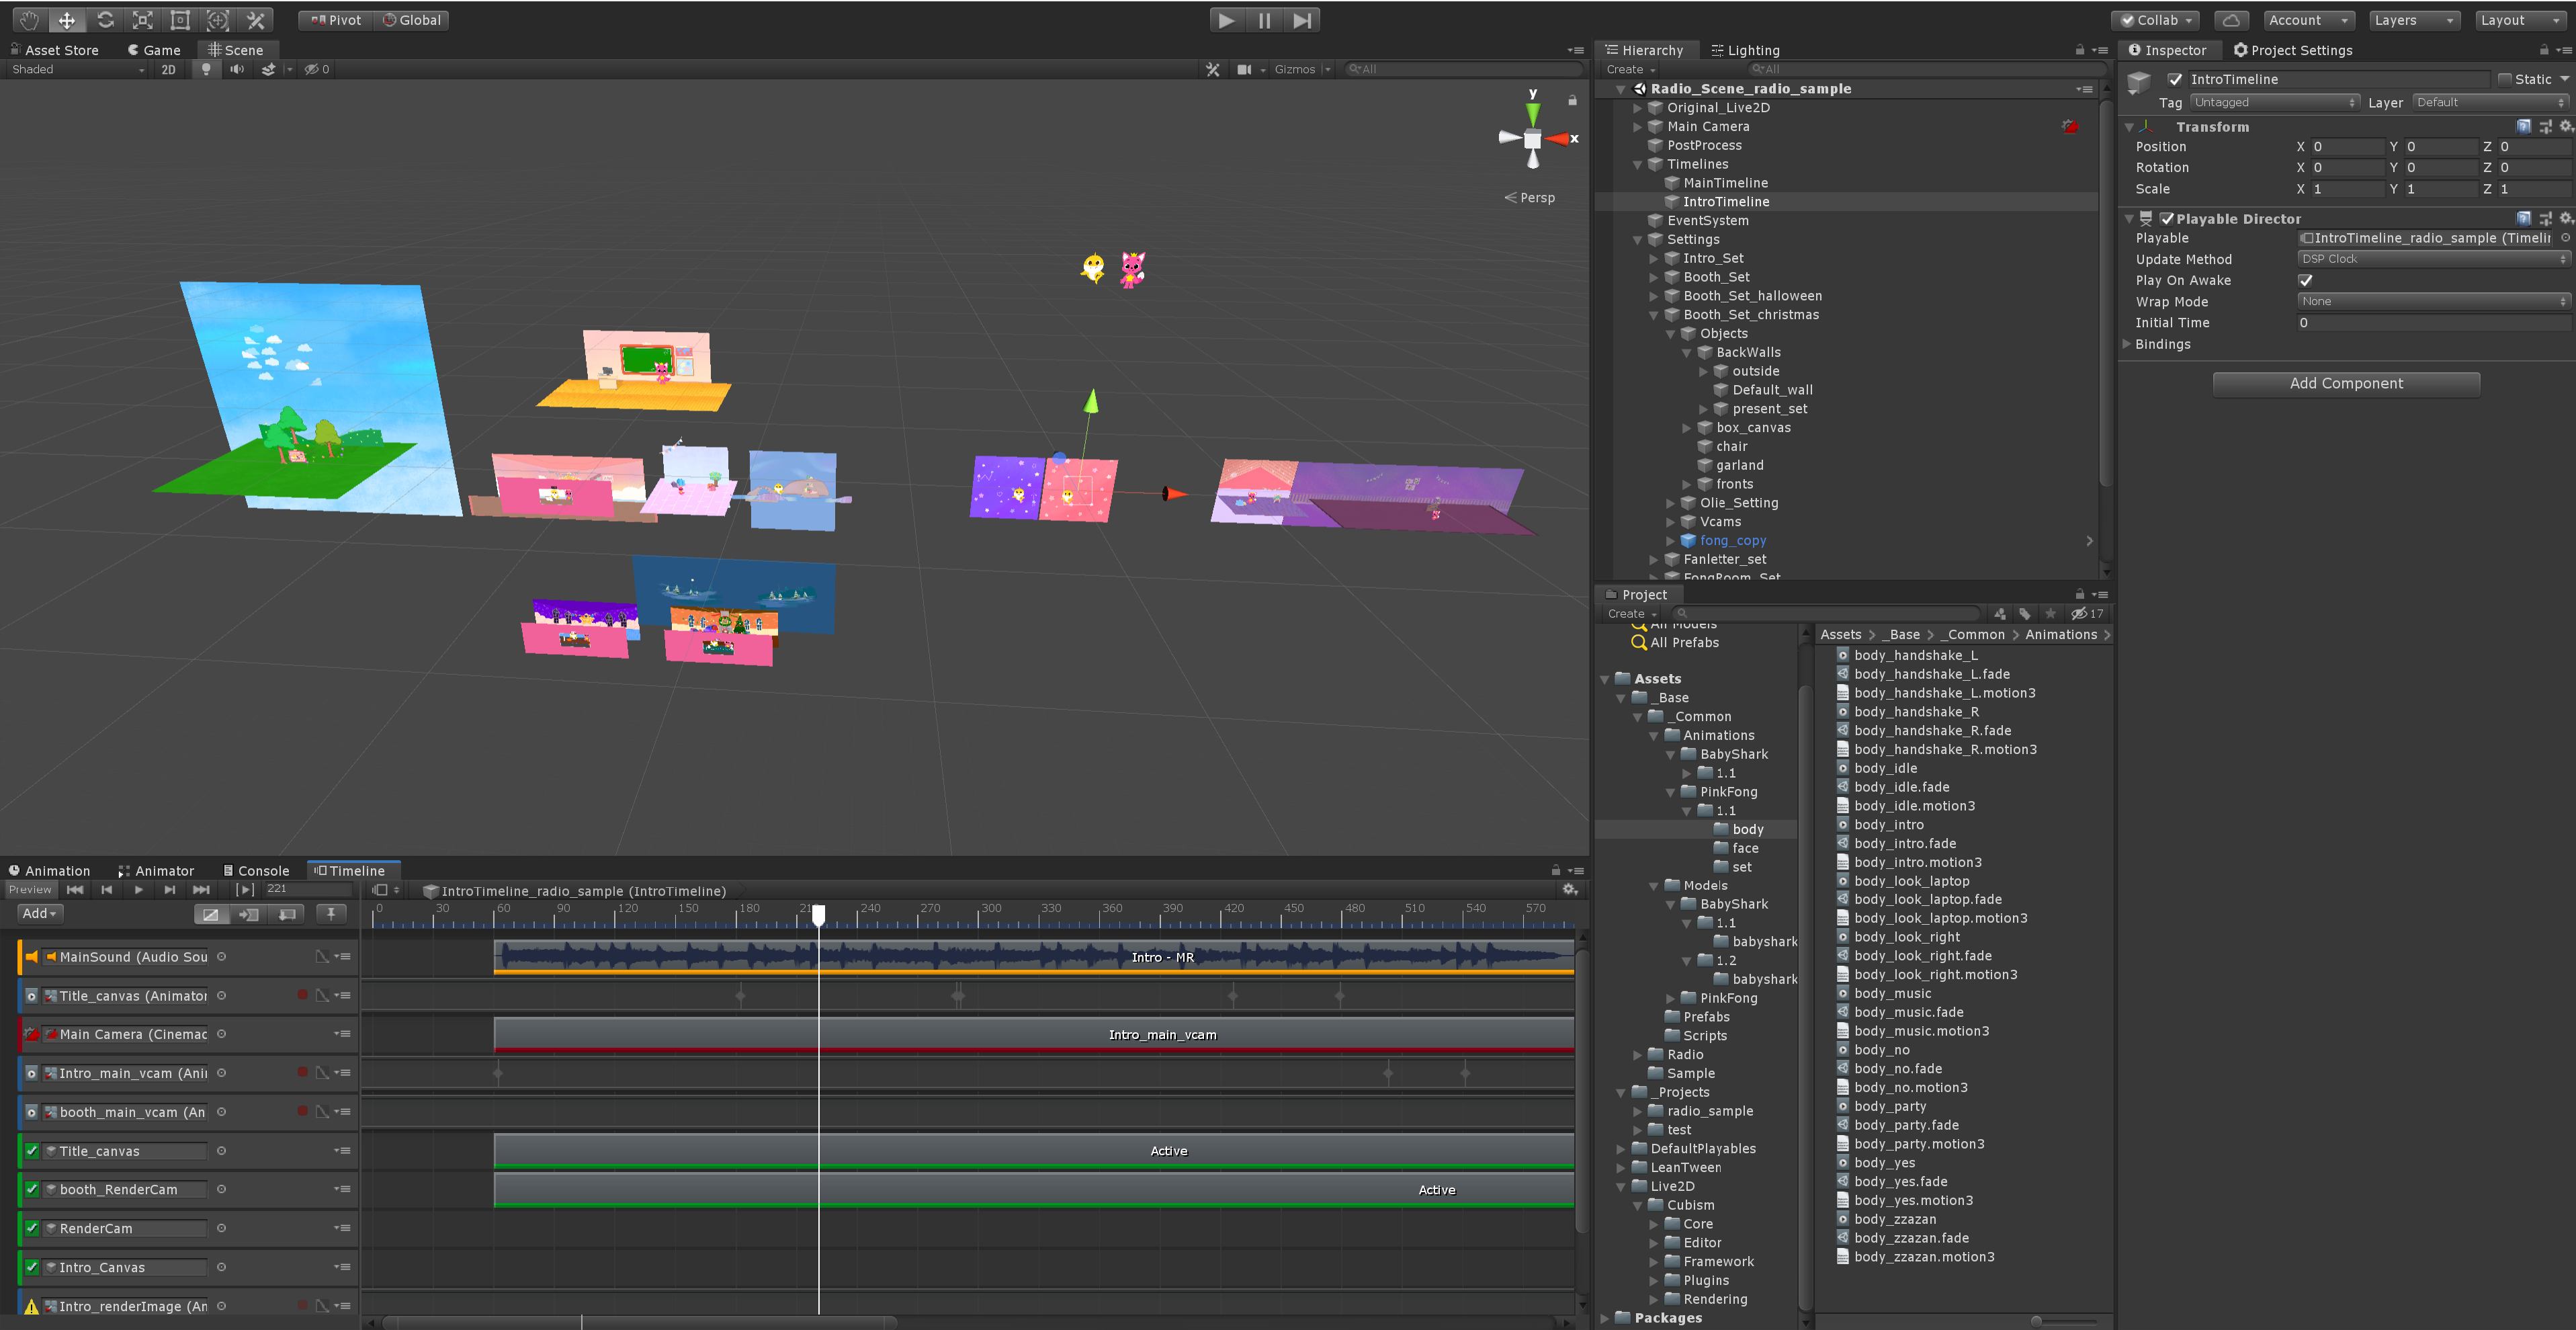Open the cloud services icon
The width and height of the screenshot is (2576, 1330).
[2231, 20]
